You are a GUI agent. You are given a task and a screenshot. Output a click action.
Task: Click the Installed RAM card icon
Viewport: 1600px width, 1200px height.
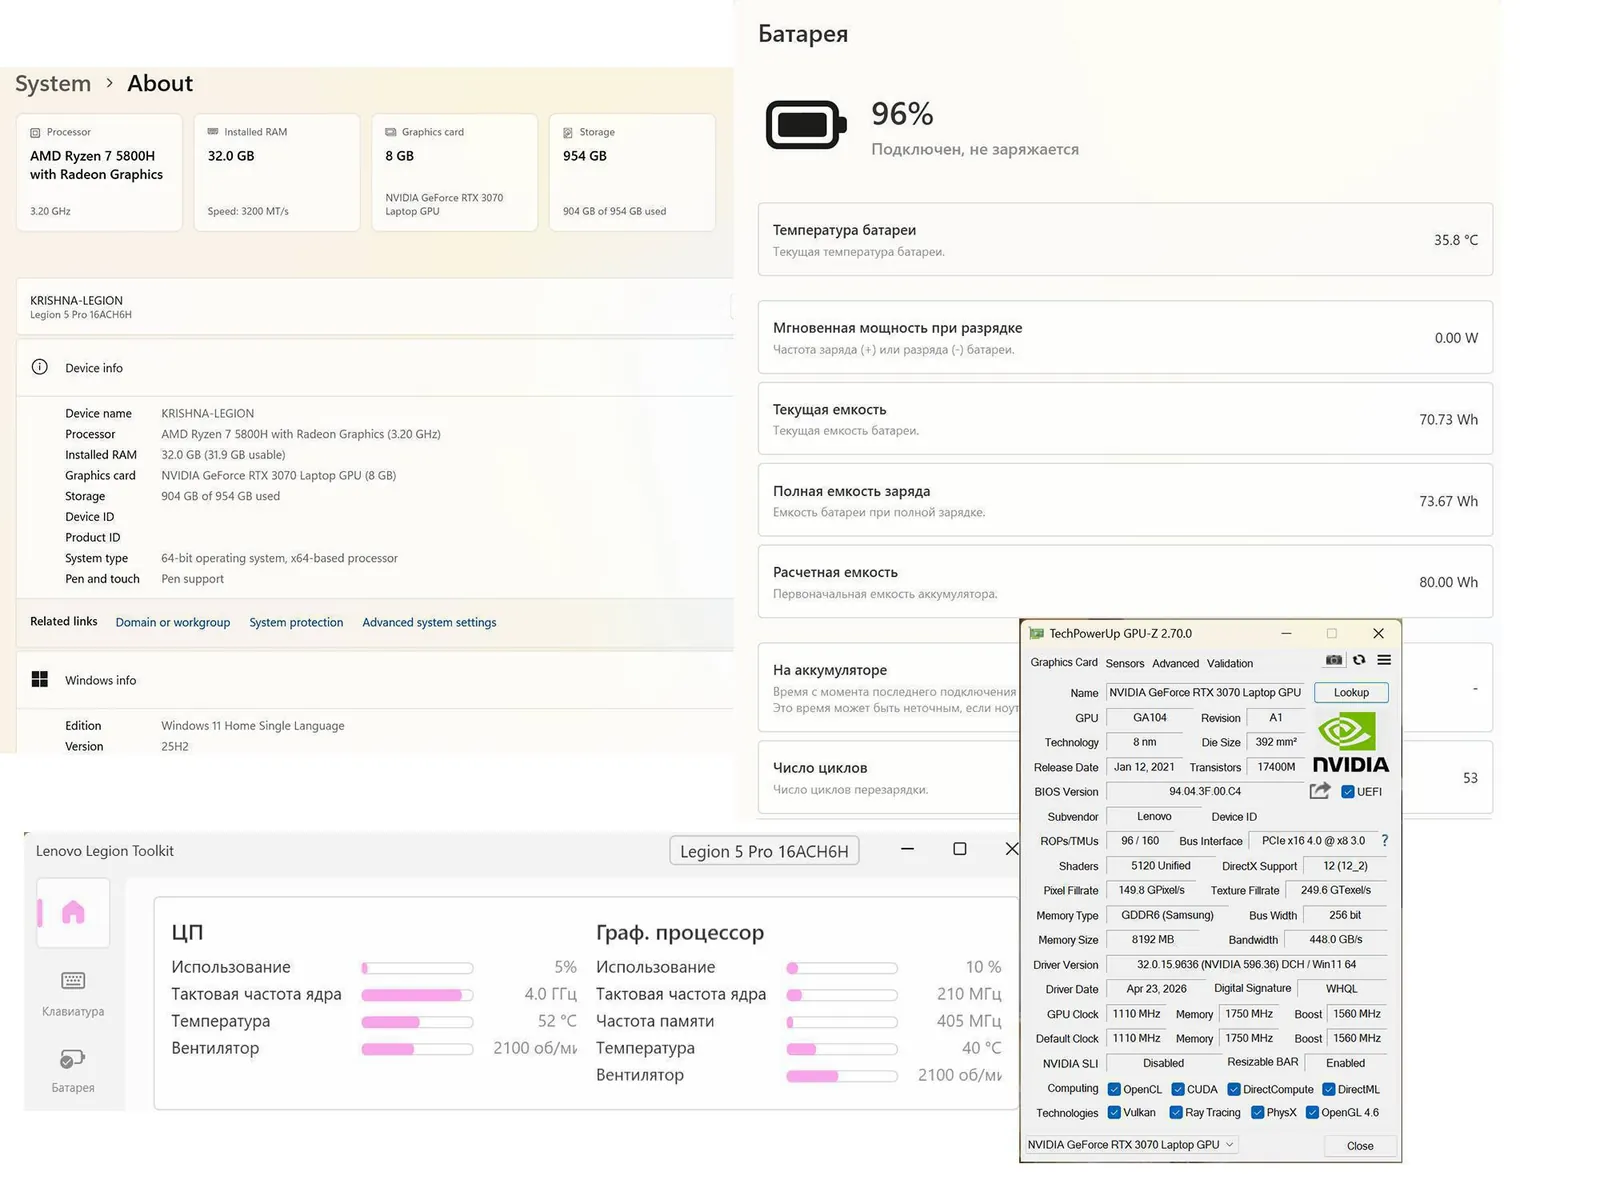click(x=213, y=132)
